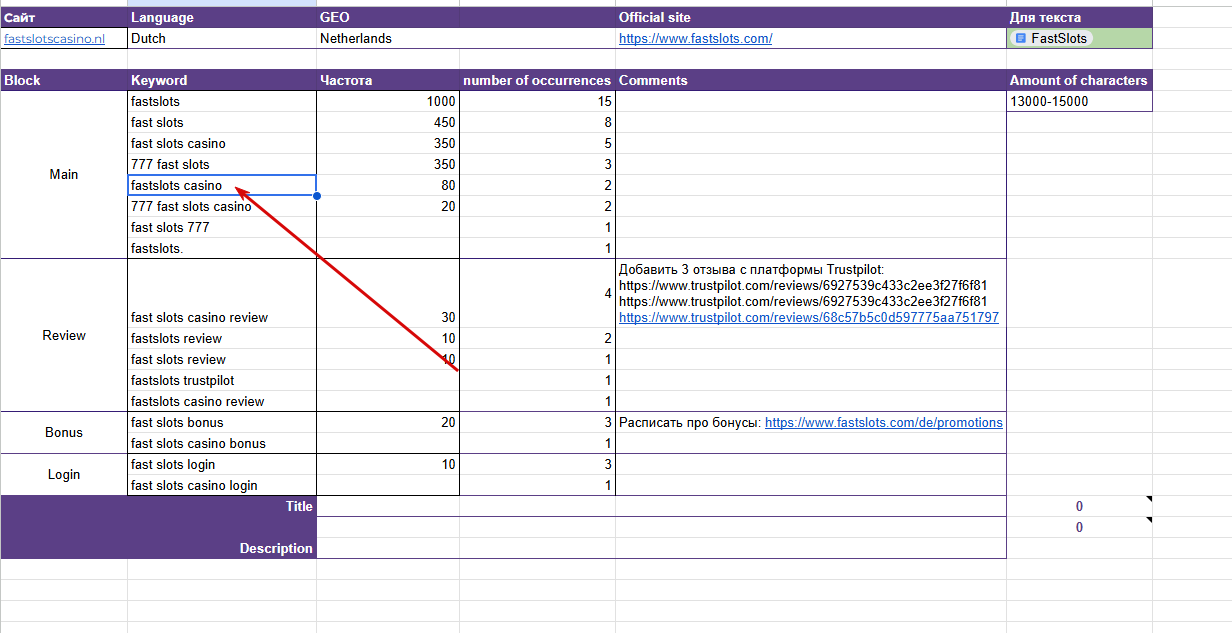Select the "Review" block cell
This screenshot has width=1232, height=633.
point(64,335)
